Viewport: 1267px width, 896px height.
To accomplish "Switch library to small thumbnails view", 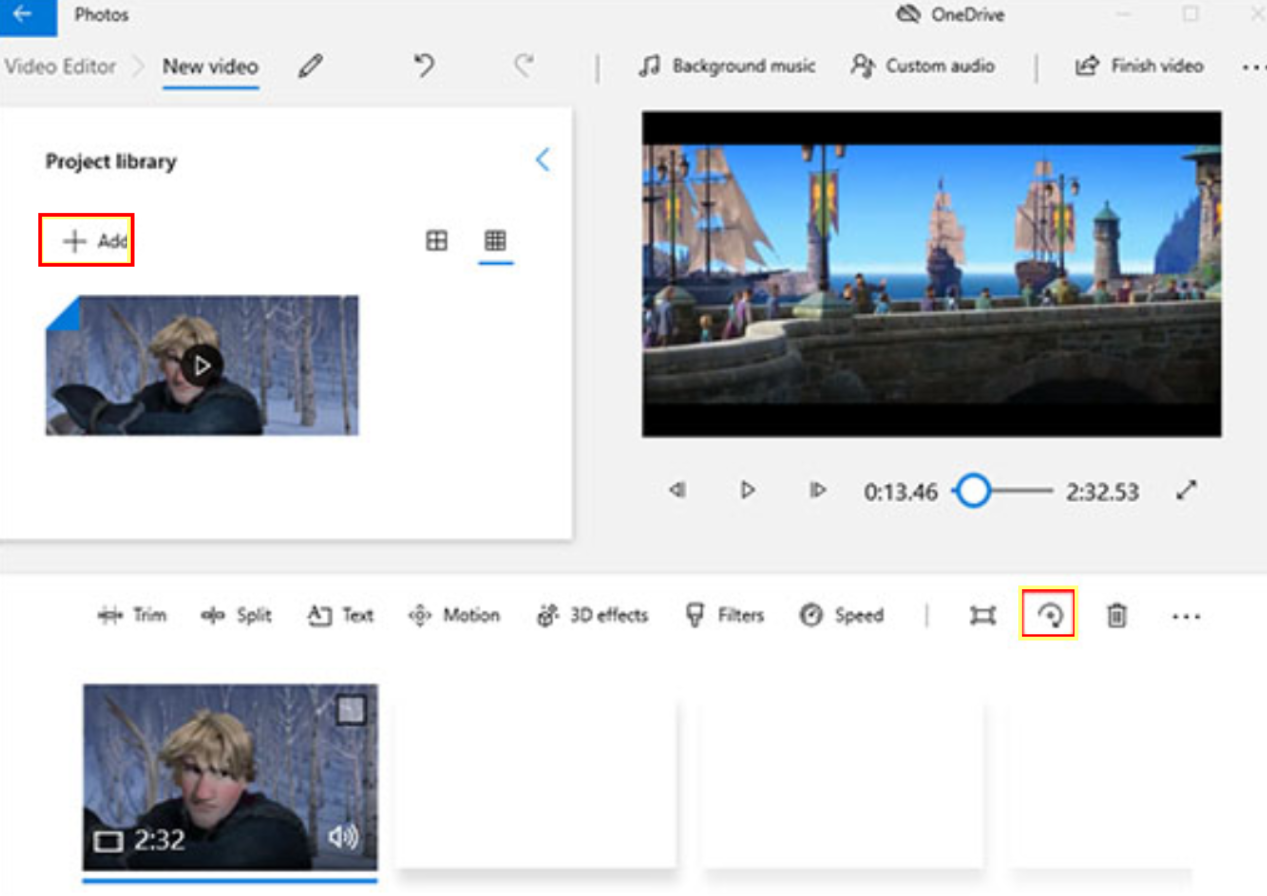I will tap(495, 241).
